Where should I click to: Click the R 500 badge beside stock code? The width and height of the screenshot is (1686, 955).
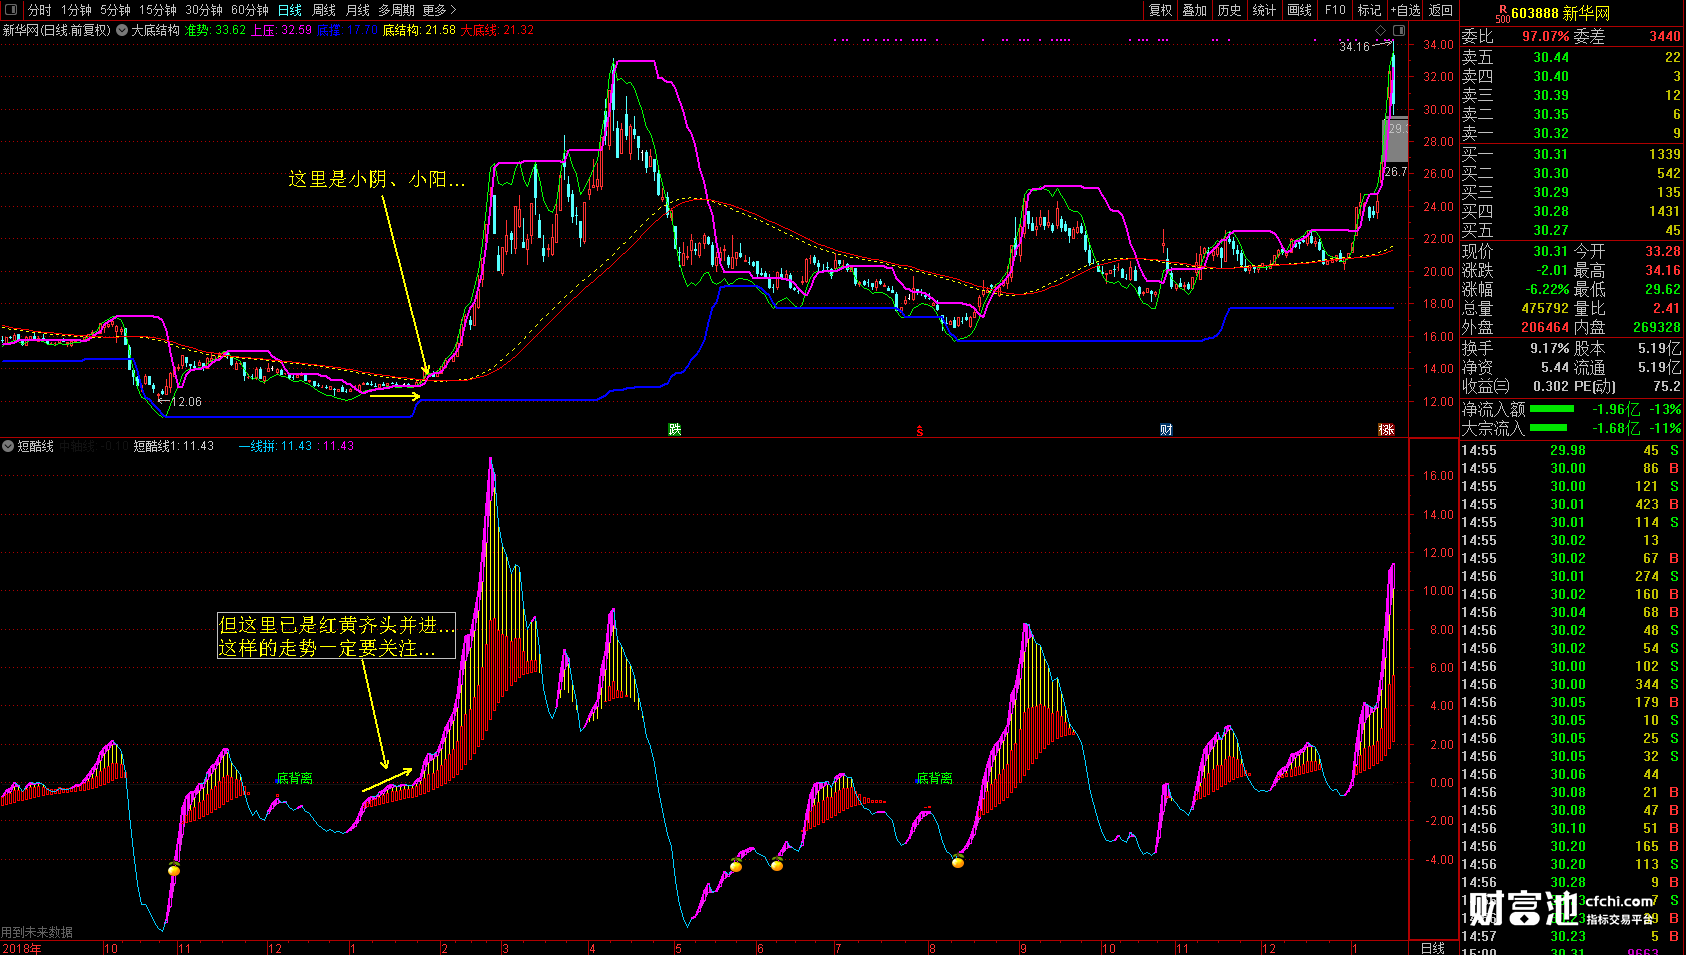click(1502, 13)
